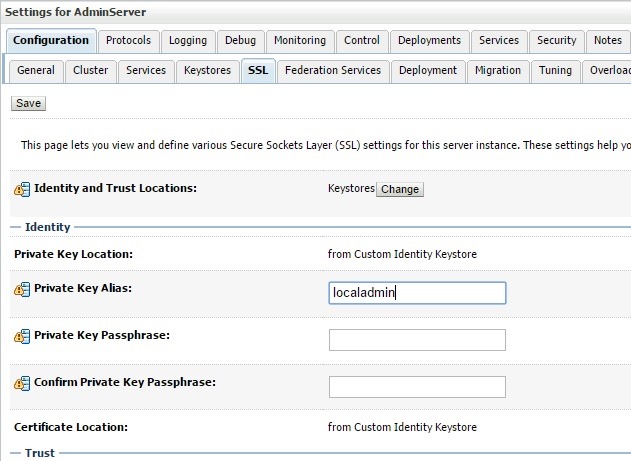Screen dimensions: 631x461
Task: Click the Confirm Private Key Passphrase field
Action: coord(417,387)
